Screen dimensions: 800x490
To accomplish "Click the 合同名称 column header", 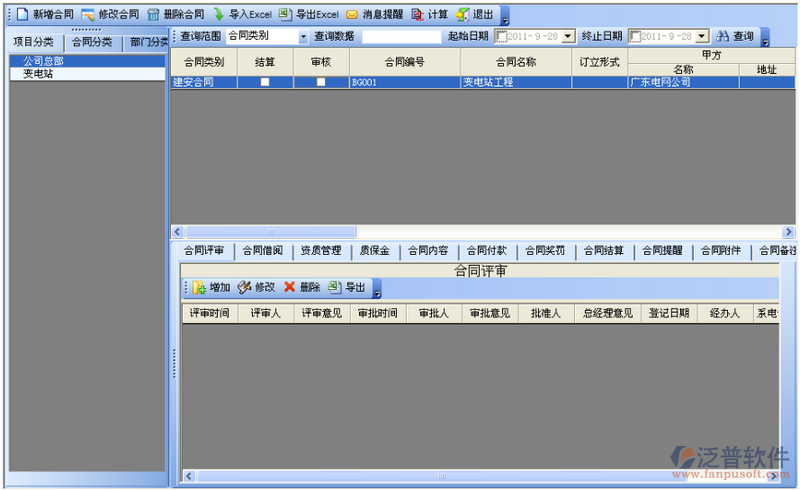I will coord(516,62).
